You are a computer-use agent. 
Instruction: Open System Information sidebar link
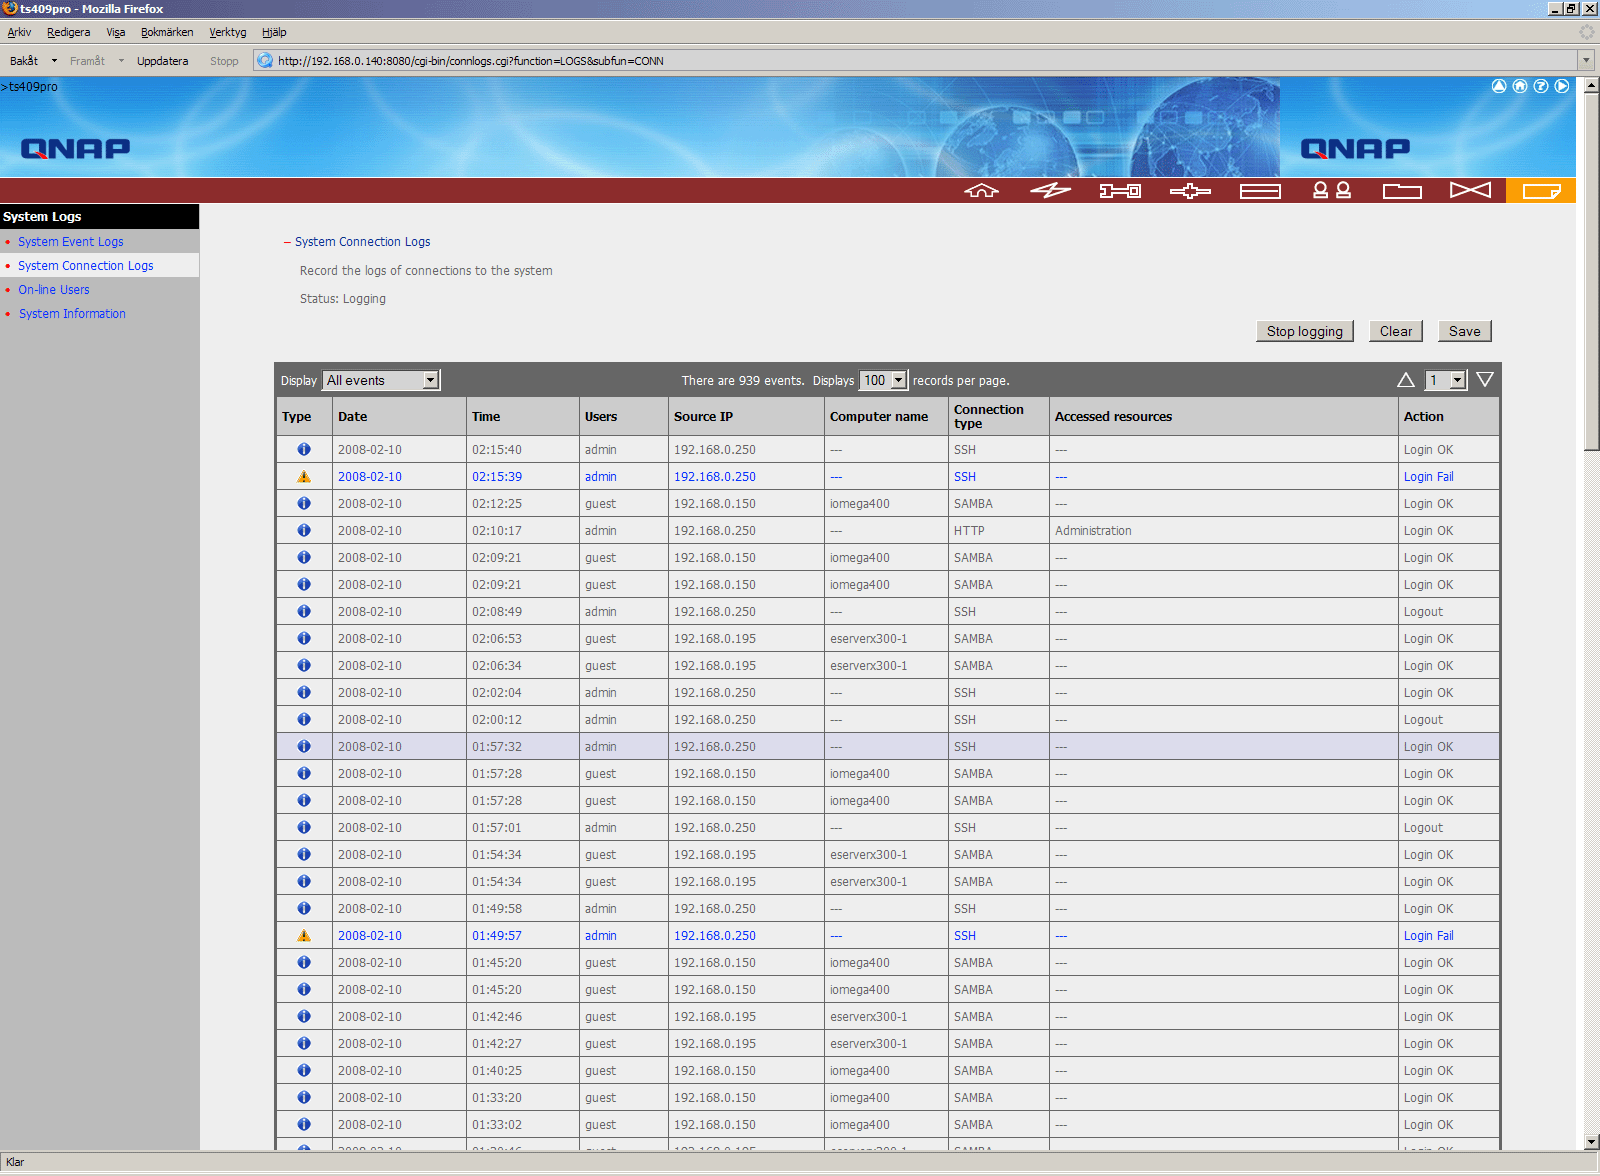coord(72,314)
